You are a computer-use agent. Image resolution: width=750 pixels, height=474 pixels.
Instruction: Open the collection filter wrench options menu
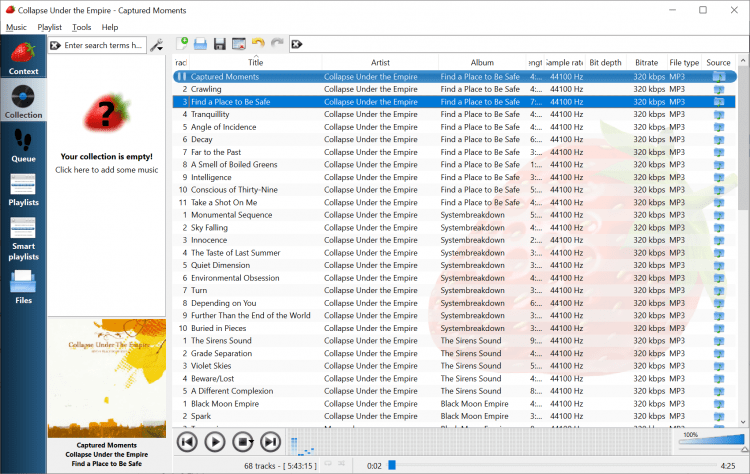point(156,45)
